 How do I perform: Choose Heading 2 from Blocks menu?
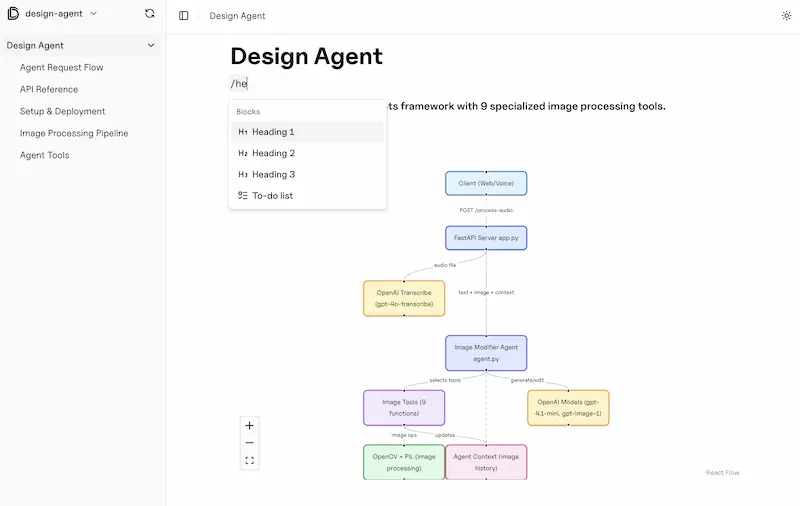[x=307, y=153]
